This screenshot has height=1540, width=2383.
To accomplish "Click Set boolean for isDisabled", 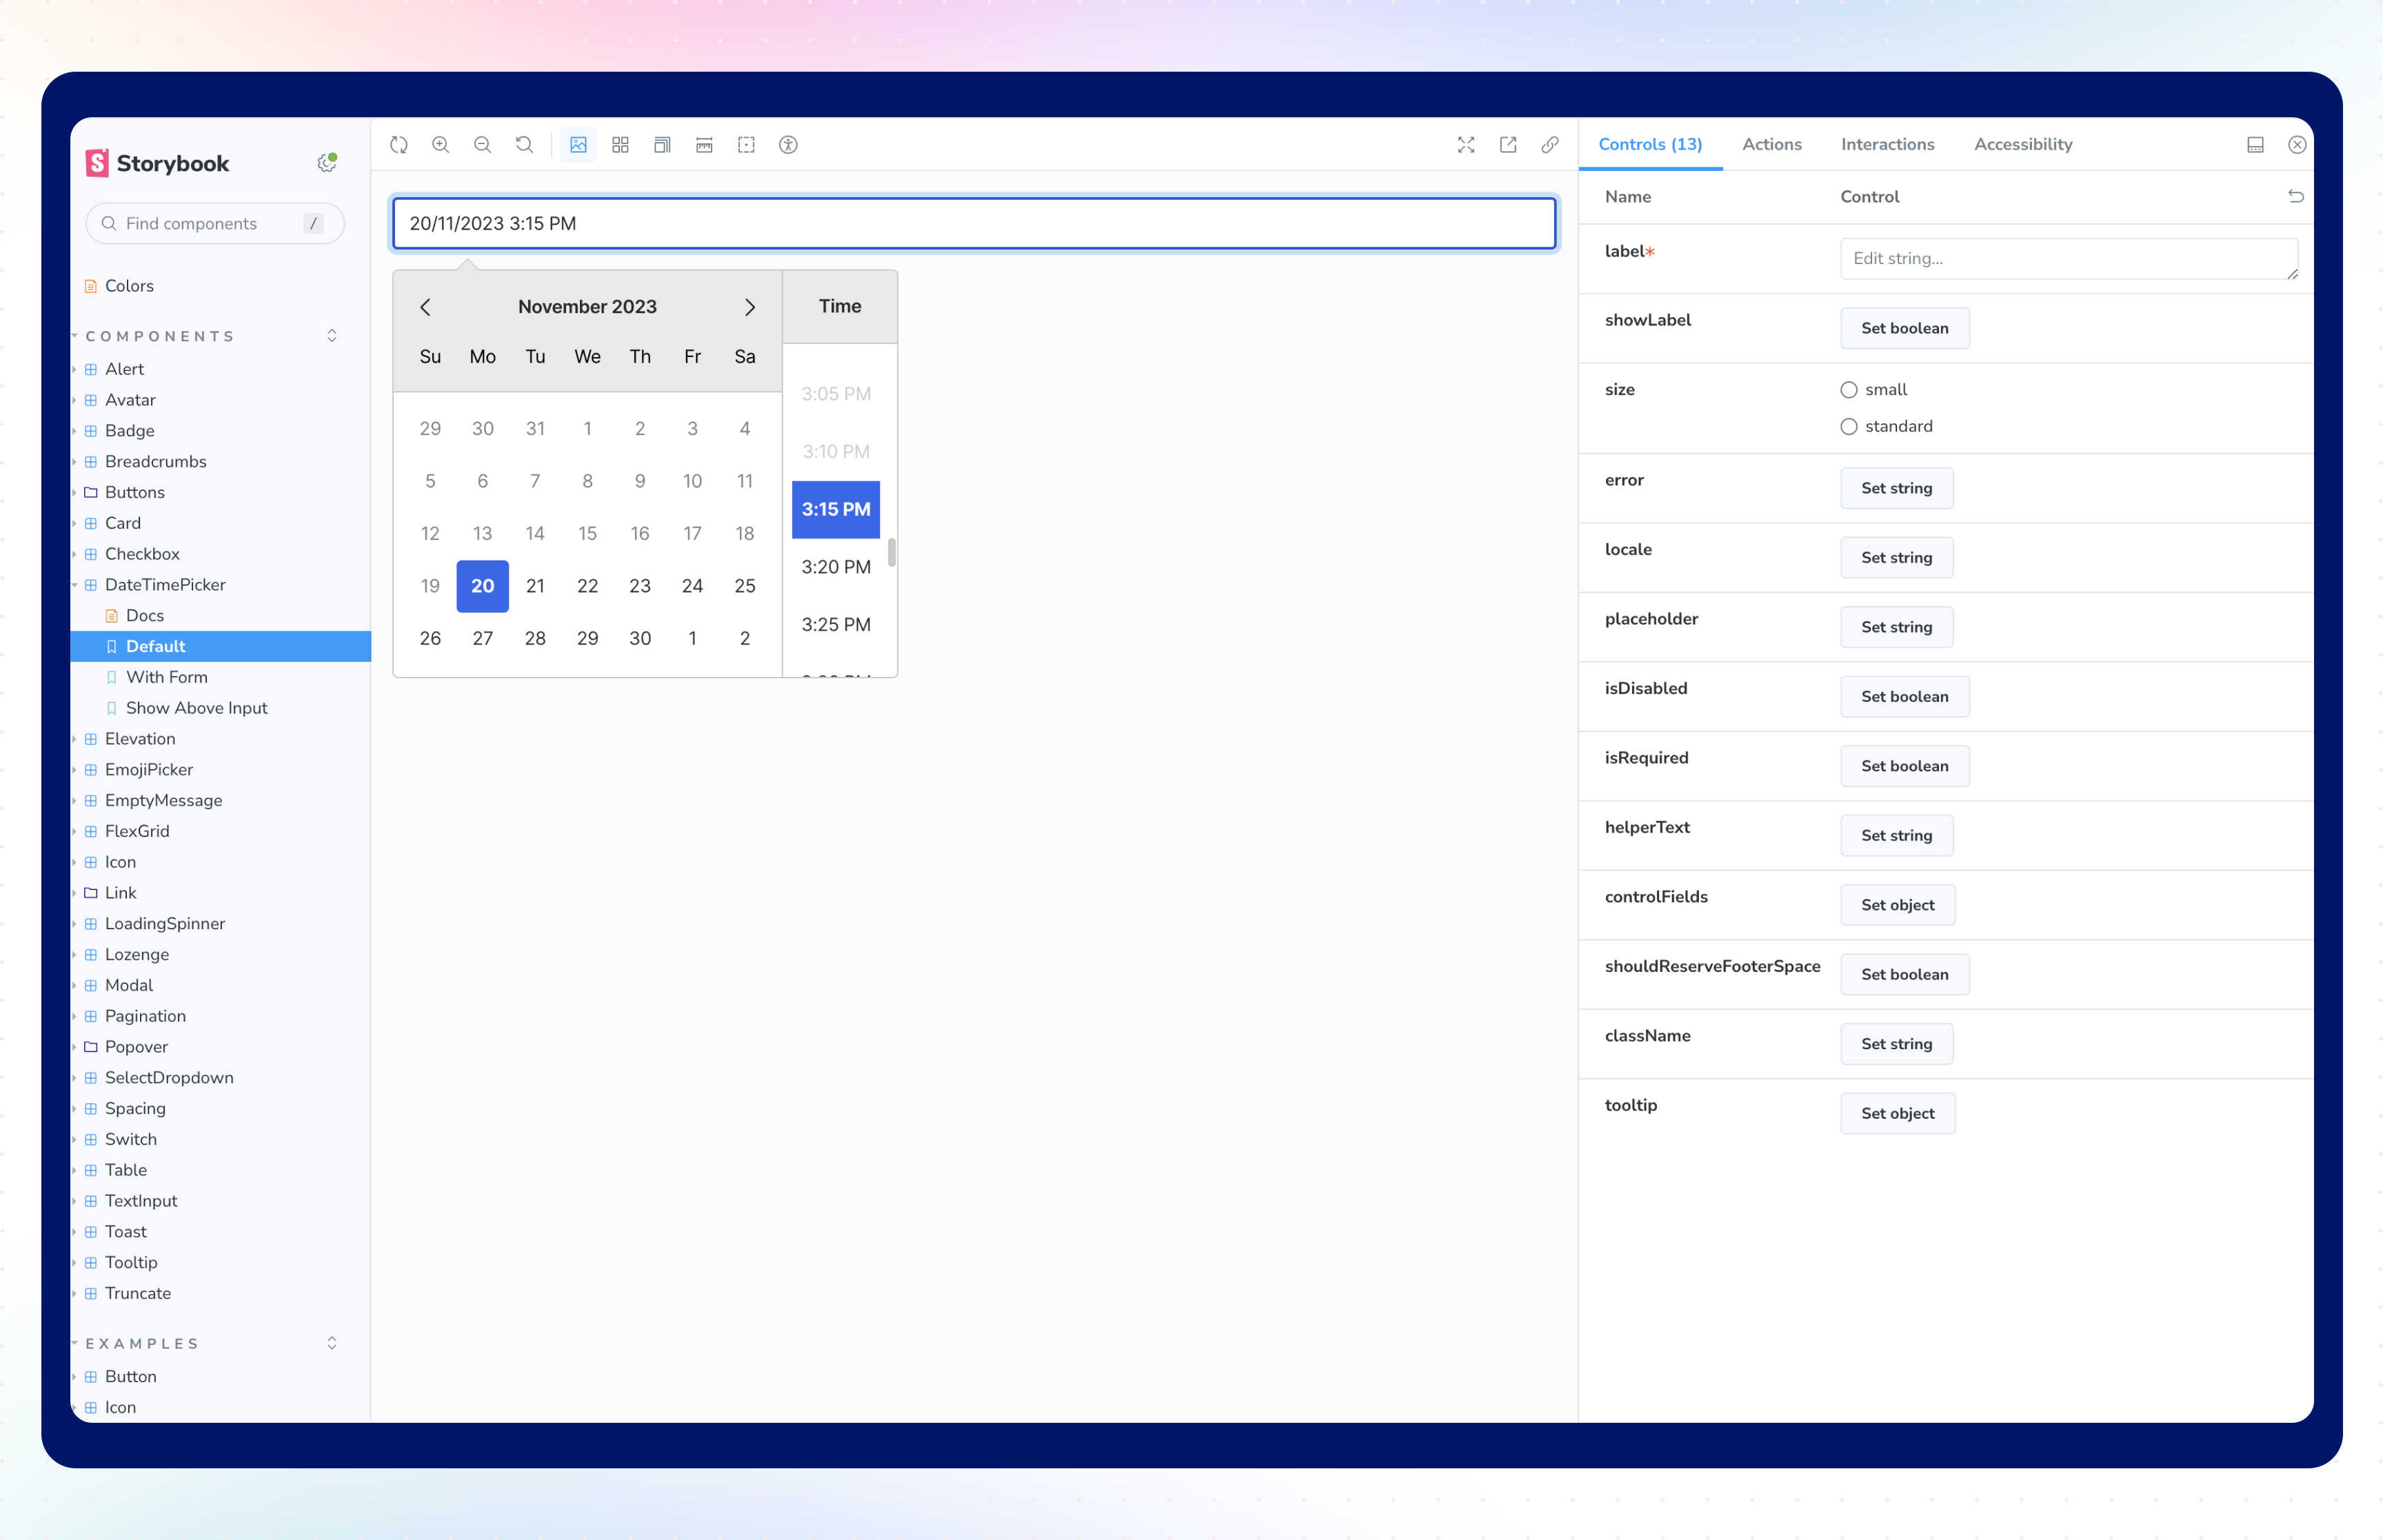I will [1904, 697].
